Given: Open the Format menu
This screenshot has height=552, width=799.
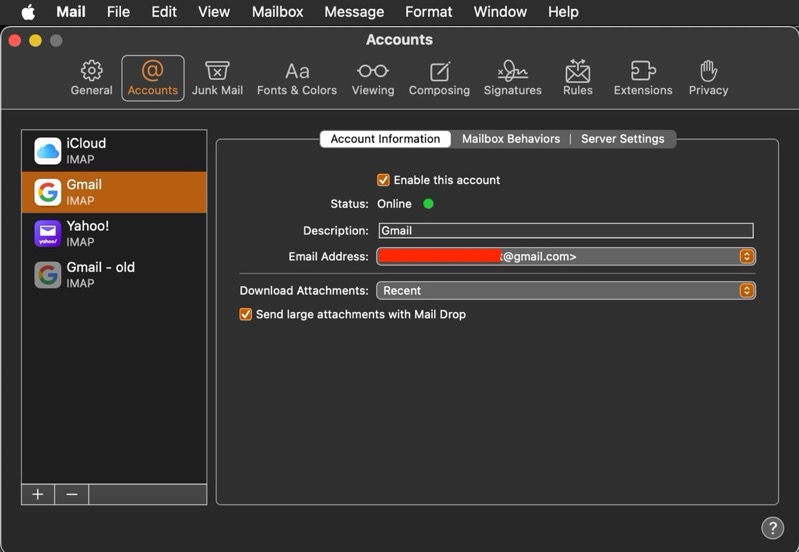Looking at the screenshot, I should (x=429, y=12).
